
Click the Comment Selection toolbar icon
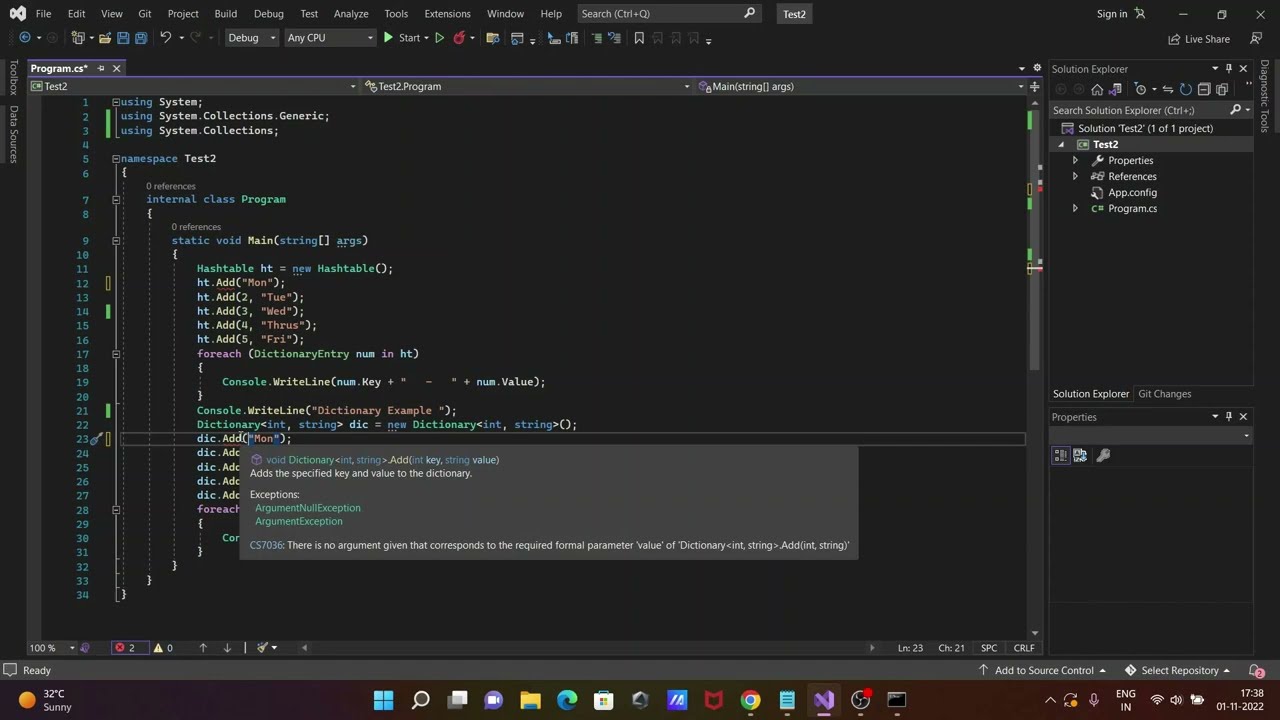pyautogui.click(x=597, y=38)
